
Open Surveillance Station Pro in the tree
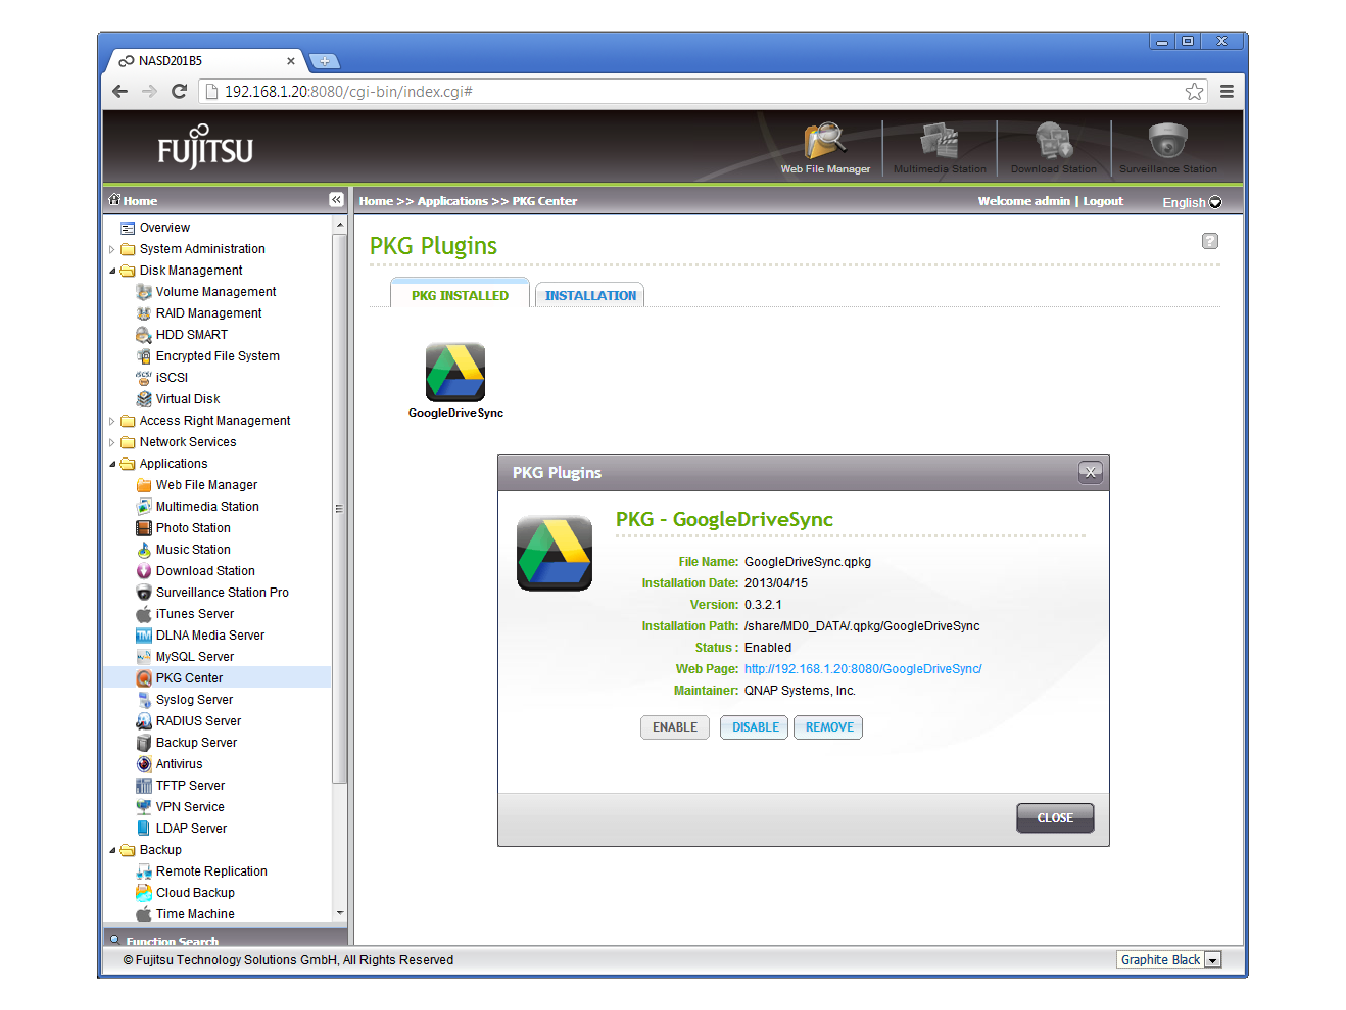point(222,593)
